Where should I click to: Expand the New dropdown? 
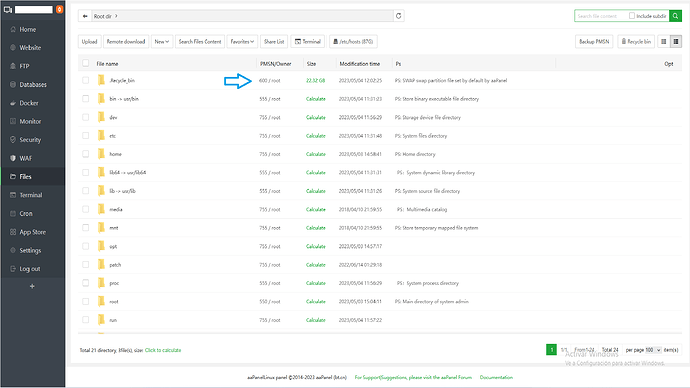click(x=161, y=42)
